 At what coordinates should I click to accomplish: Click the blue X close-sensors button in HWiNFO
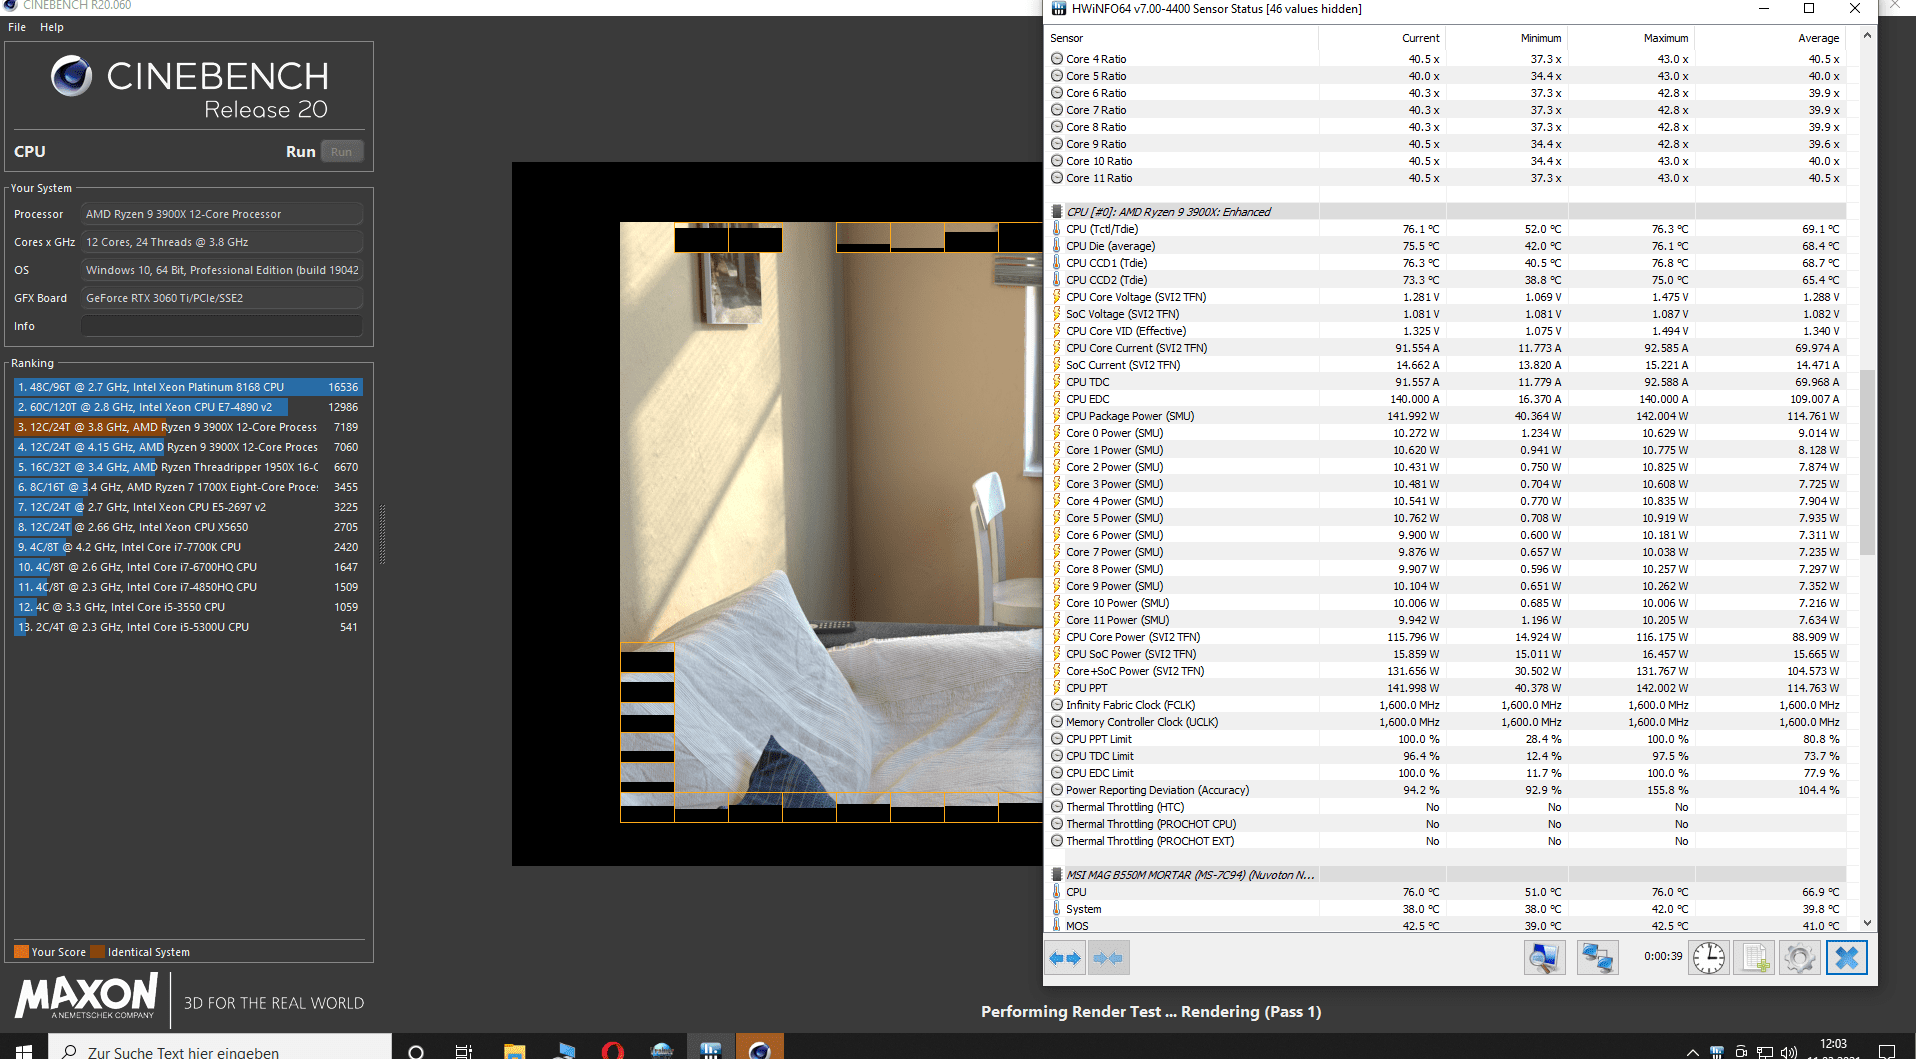tap(1846, 958)
